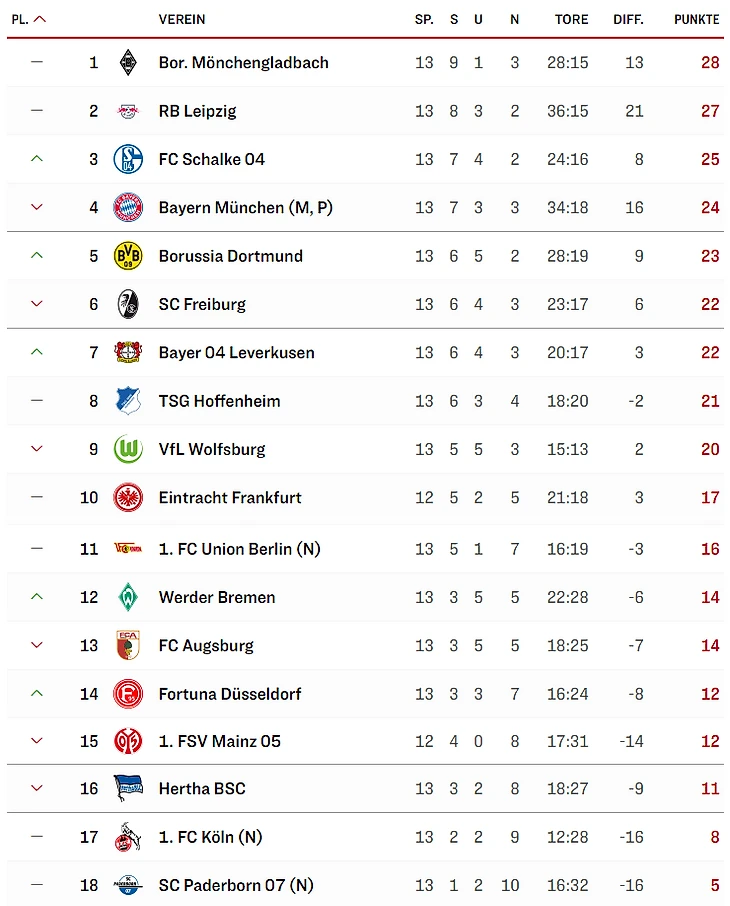This screenshot has height=906, width=730.
Task: Click the Eintracht Frankfurt eagle crest
Action: pos(127,497)
